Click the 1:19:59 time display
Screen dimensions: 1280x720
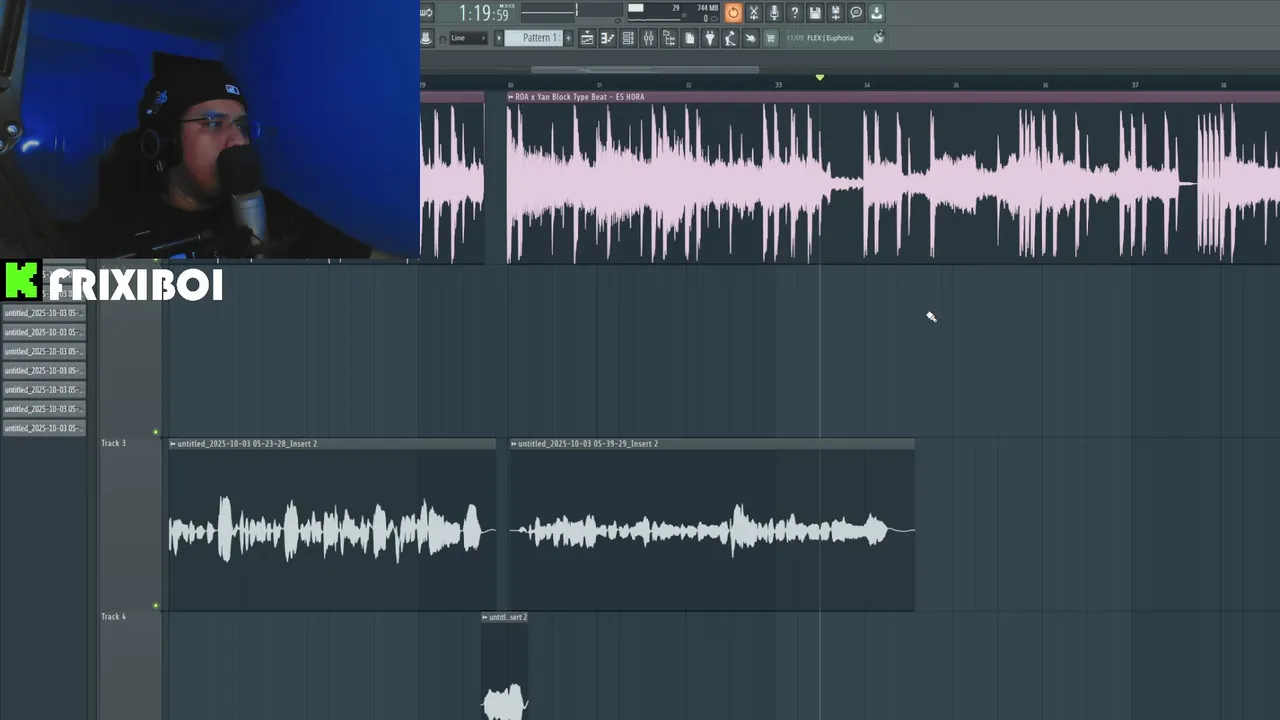(485, 13)
